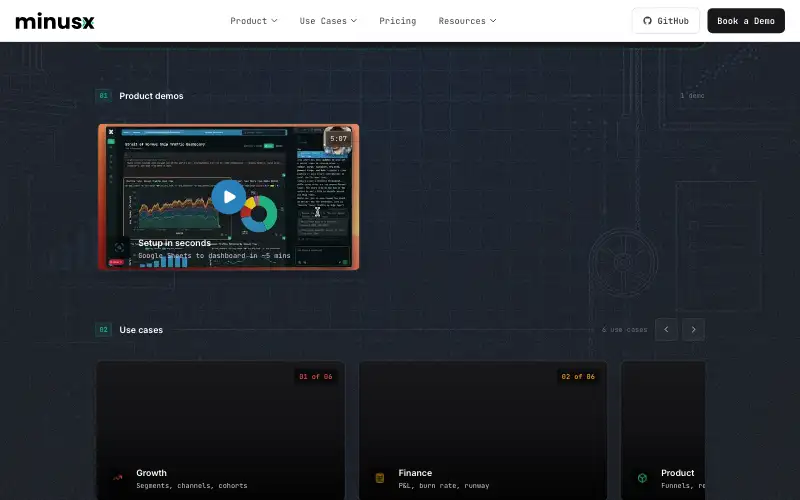Open the Resources dropdown
This screenshot has height=500, width=800.
click(x=467, y=21)
